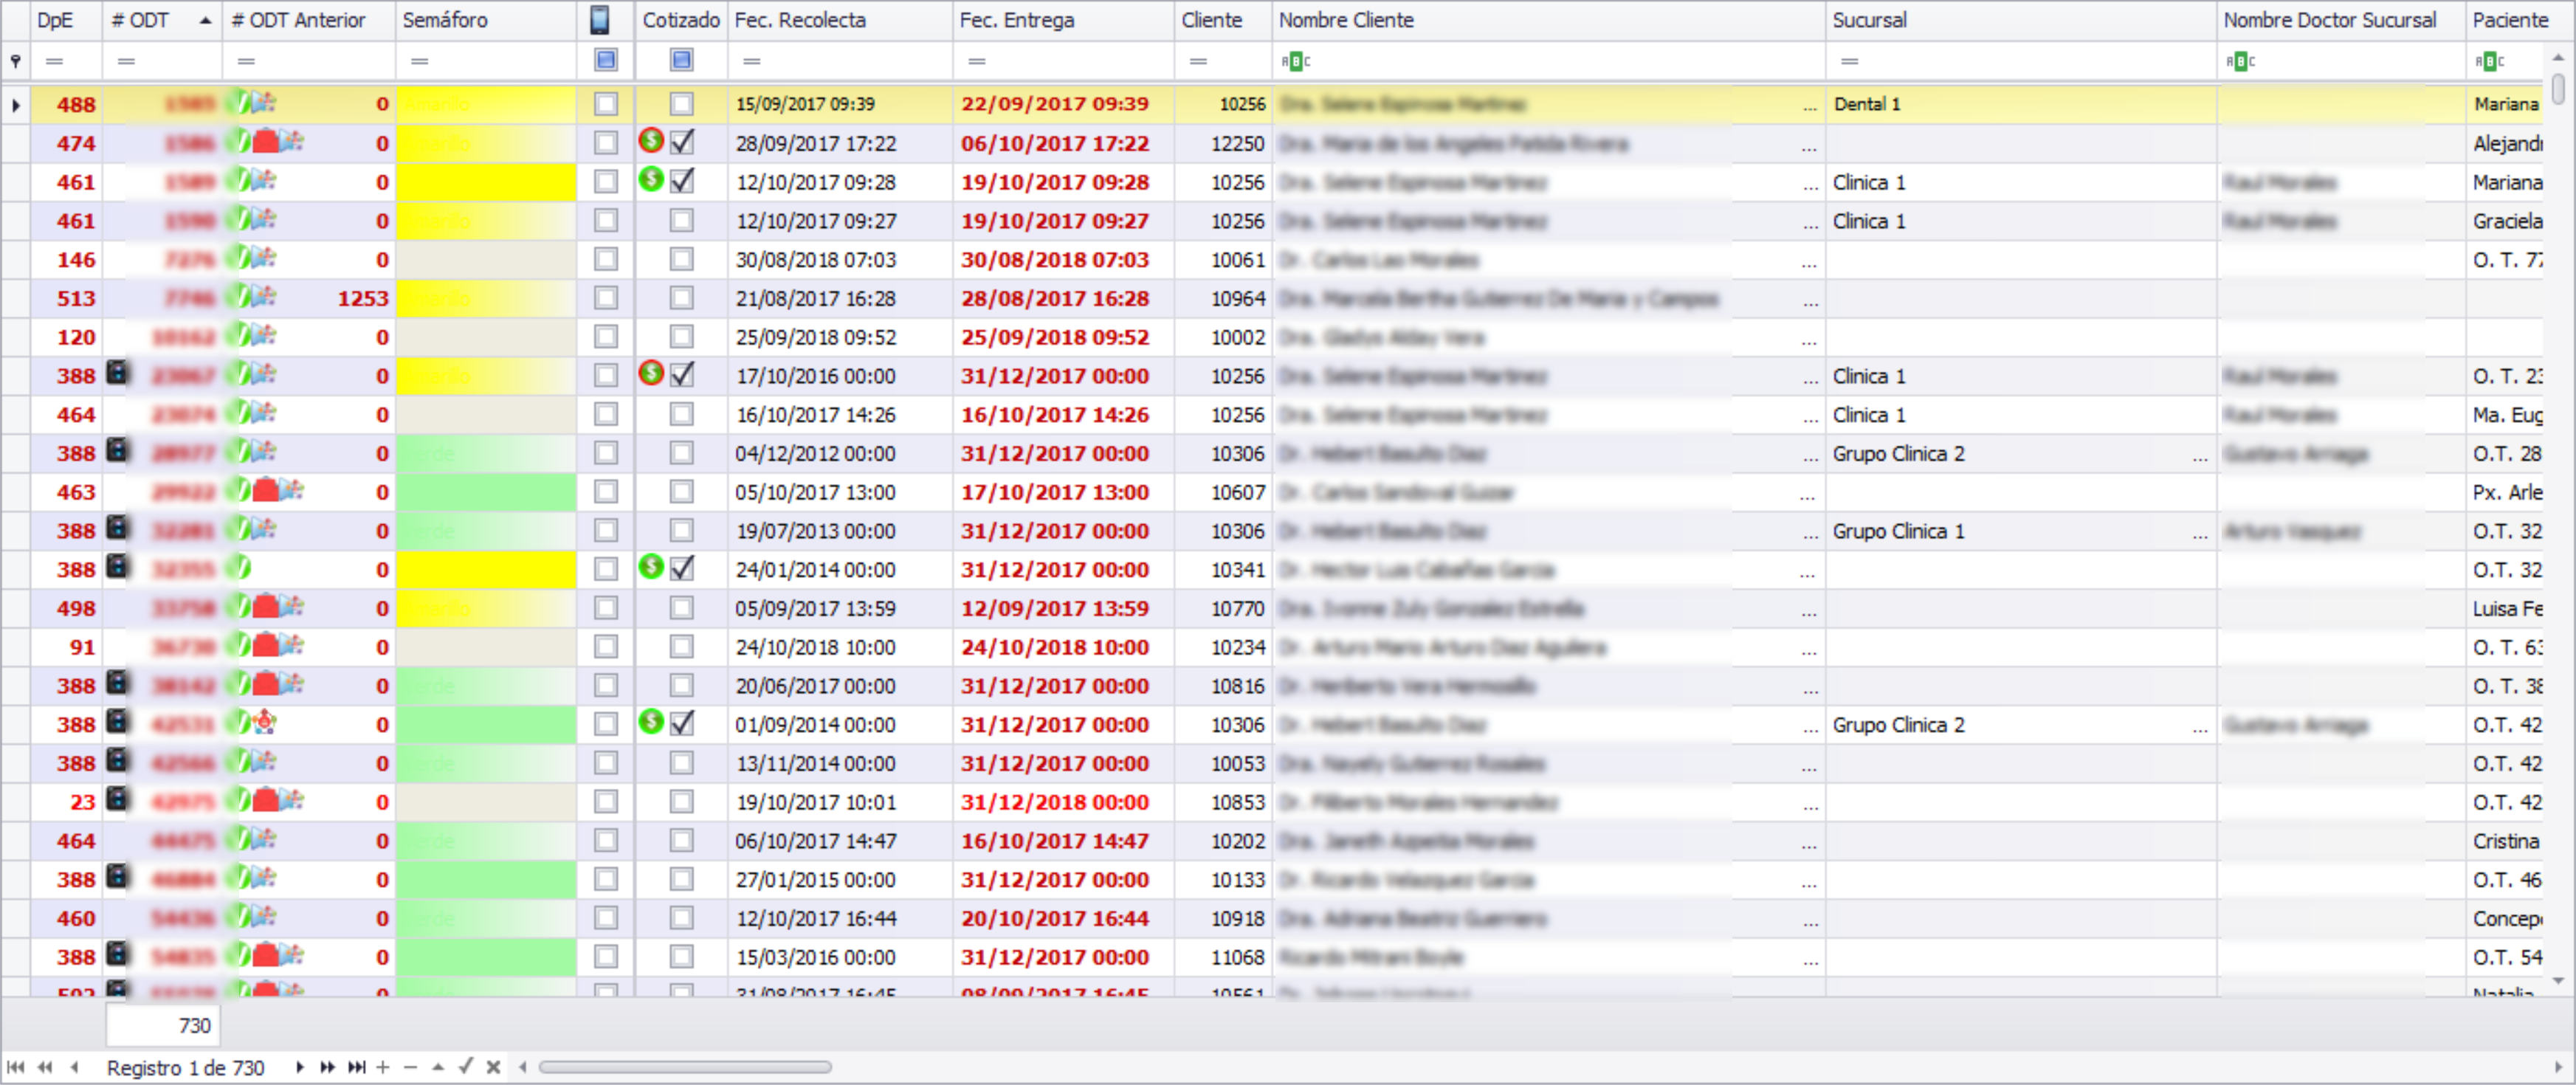Post changes with the checkmark icon
Screen dimensions: 2576x1085
tap(465, 1066)
